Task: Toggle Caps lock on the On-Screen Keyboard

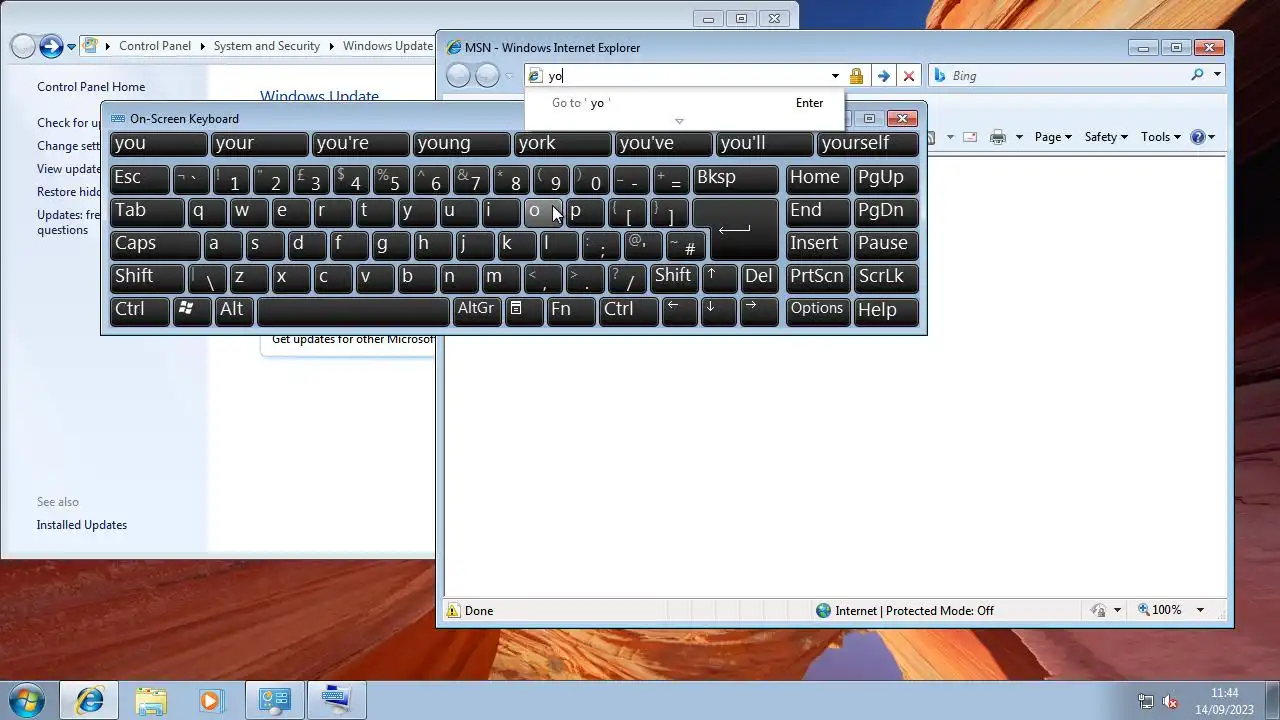Action: pos(155,244)
